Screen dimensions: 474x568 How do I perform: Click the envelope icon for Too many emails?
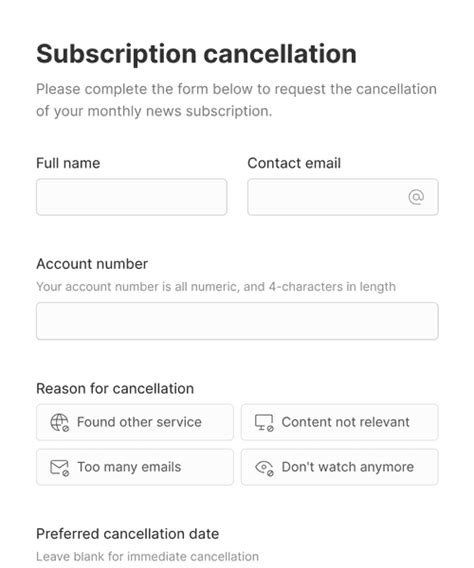(59, 467)
